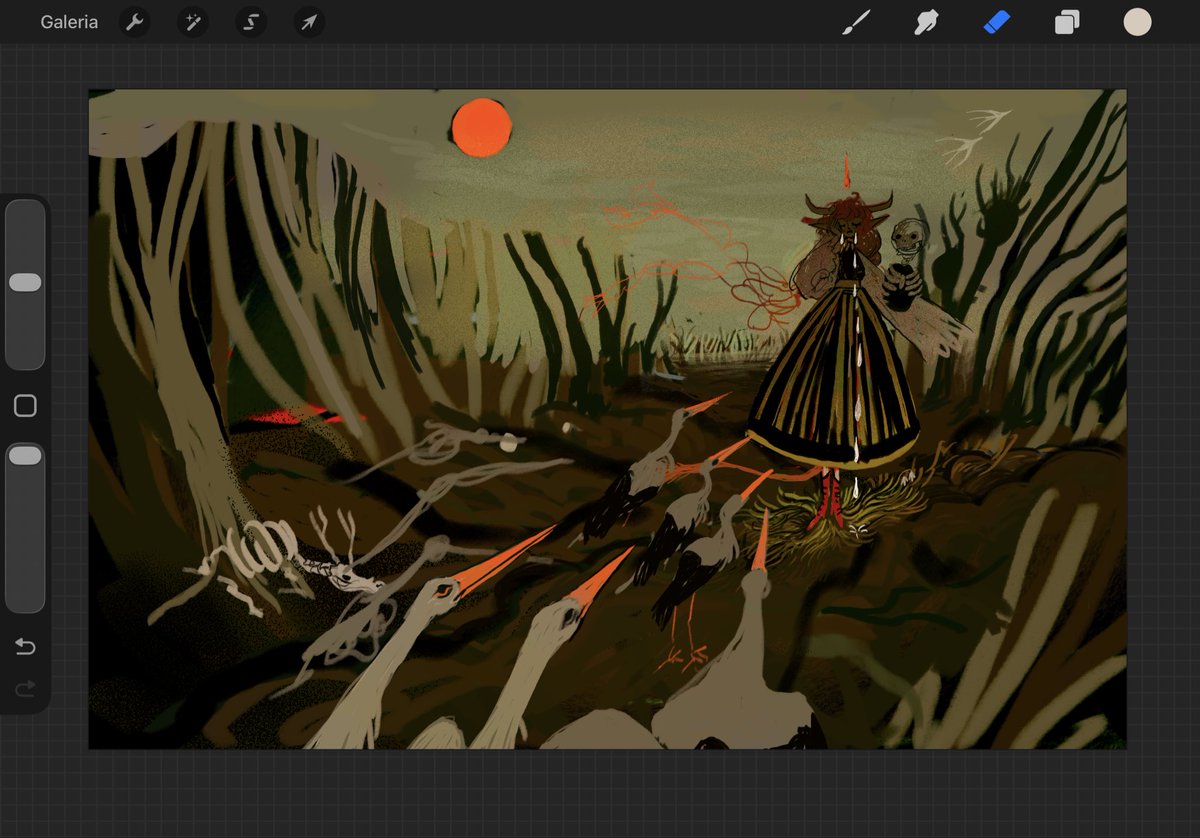1200x838 pixels.
Task: Click the lower opacity slider handle
Action: 25,456
